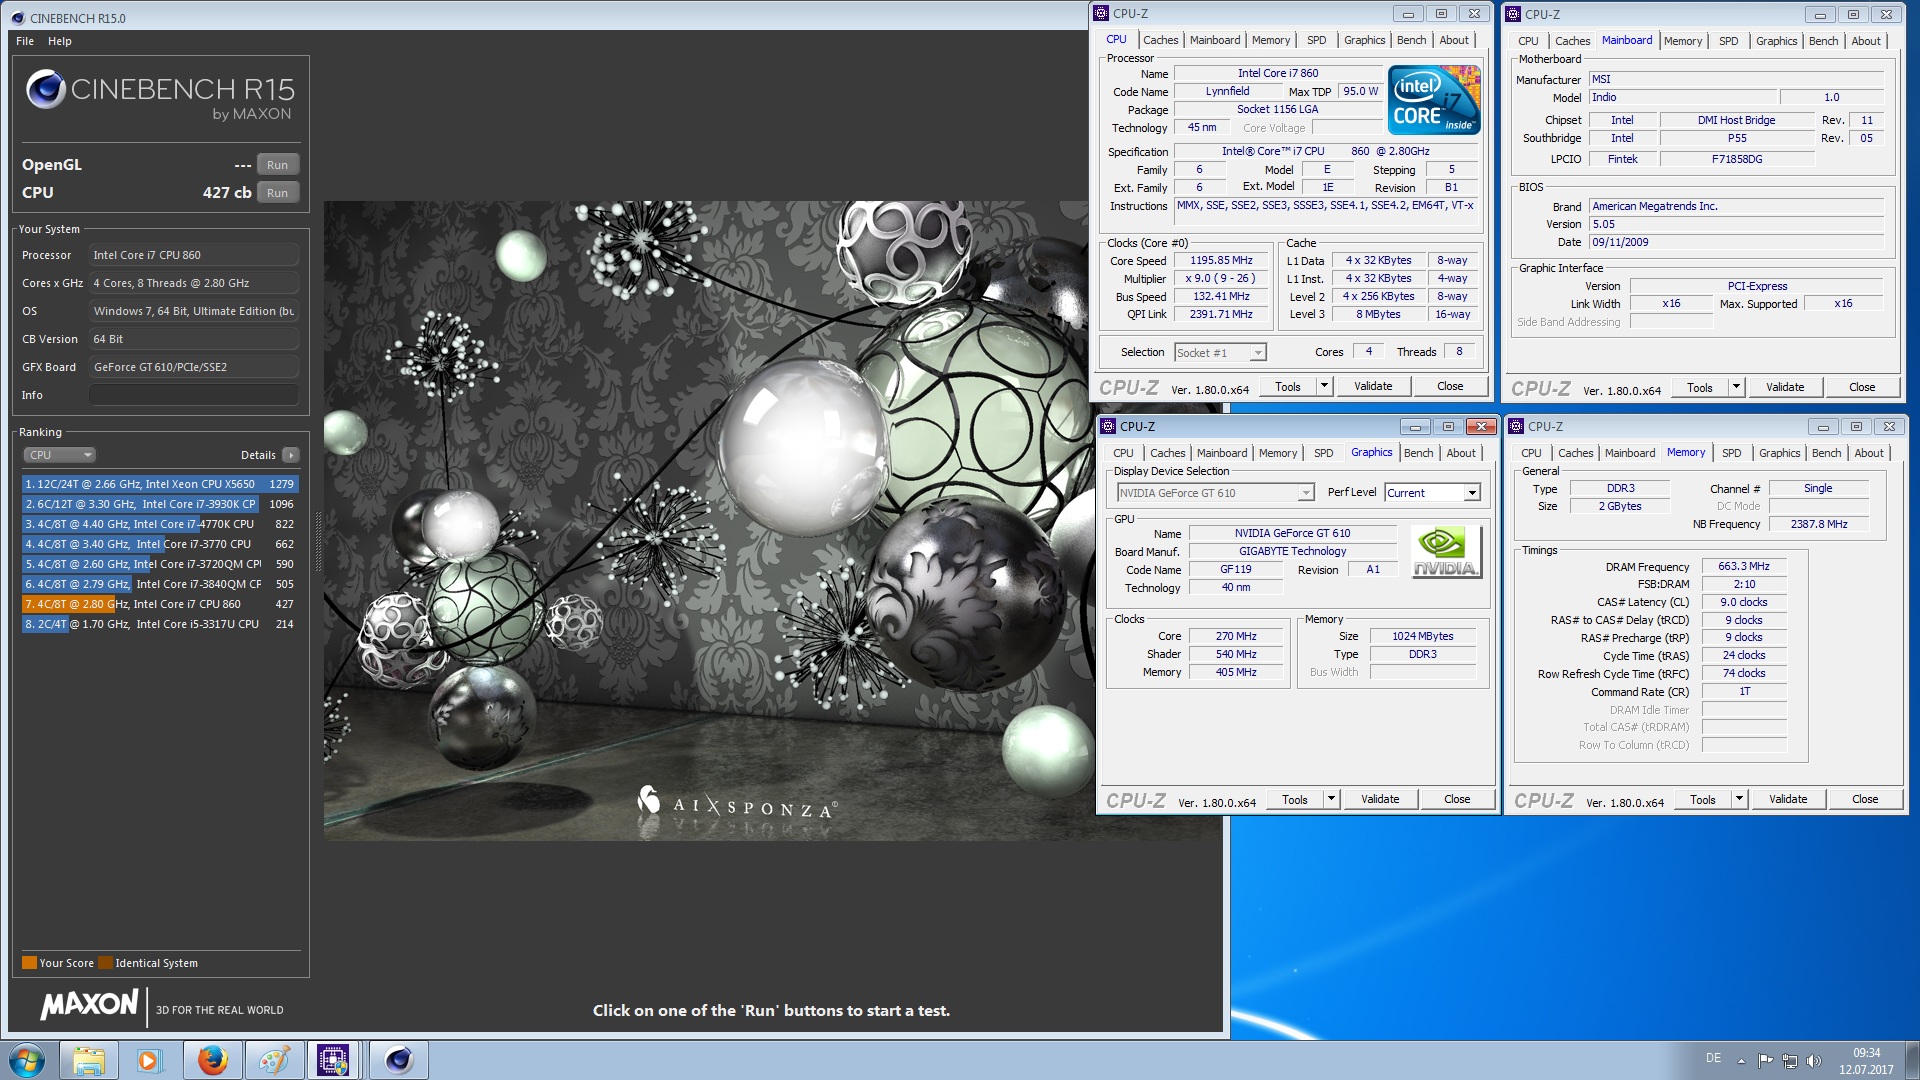
Task: Open Tools dropdown arrow in Mainboard-tab window
Action: pyautogui.click(x=1736, y=387)
